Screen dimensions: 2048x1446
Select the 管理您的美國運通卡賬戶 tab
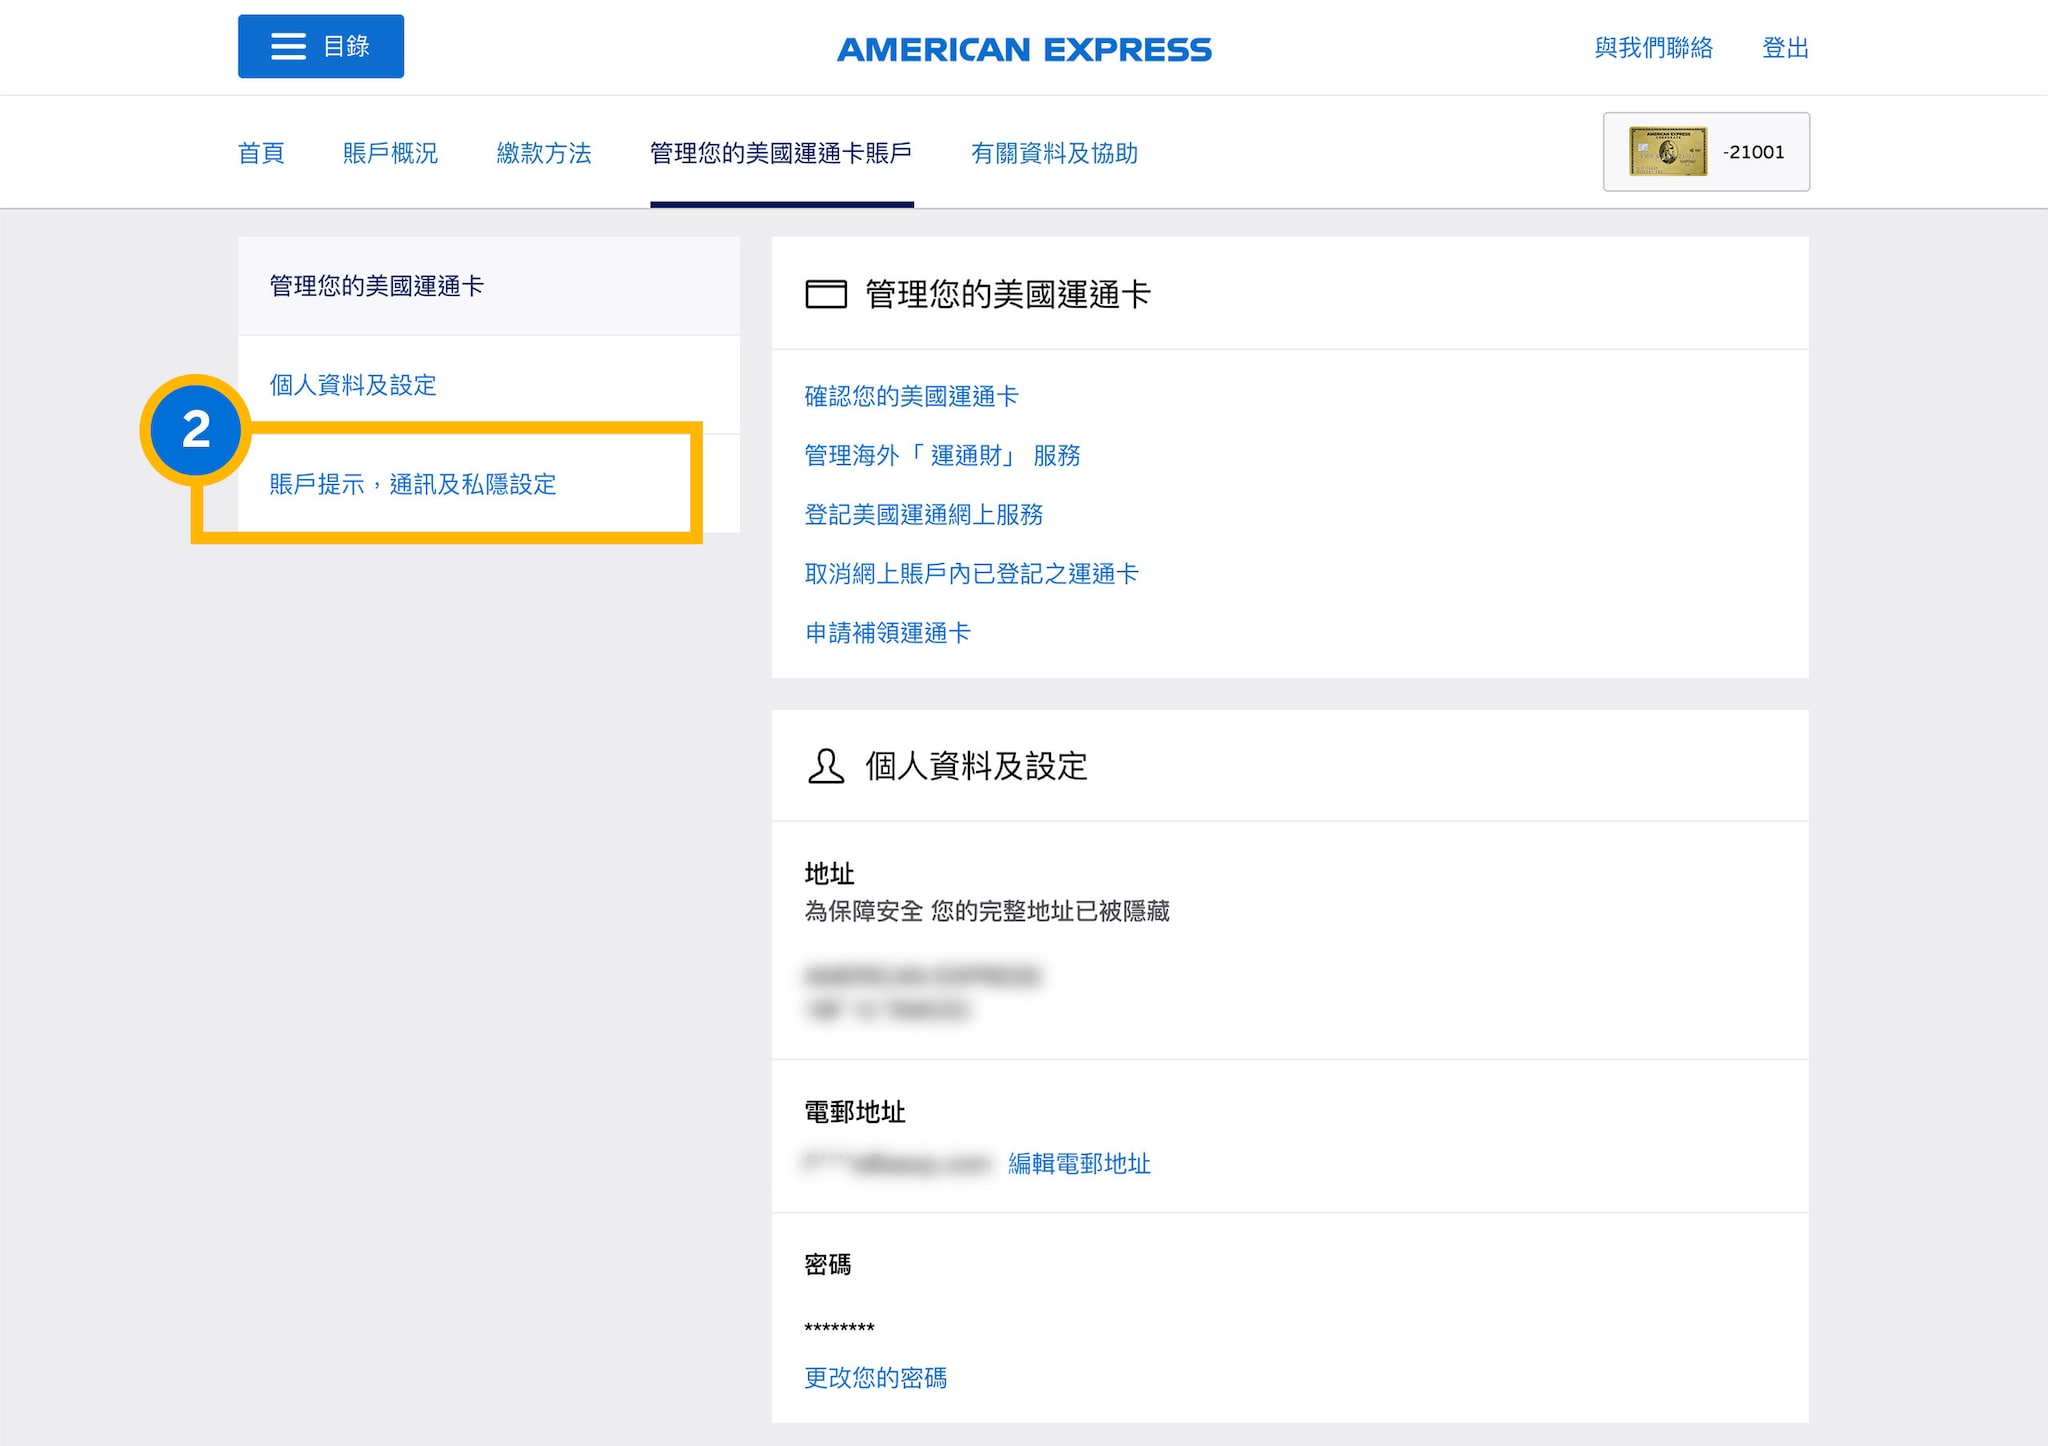781,153
